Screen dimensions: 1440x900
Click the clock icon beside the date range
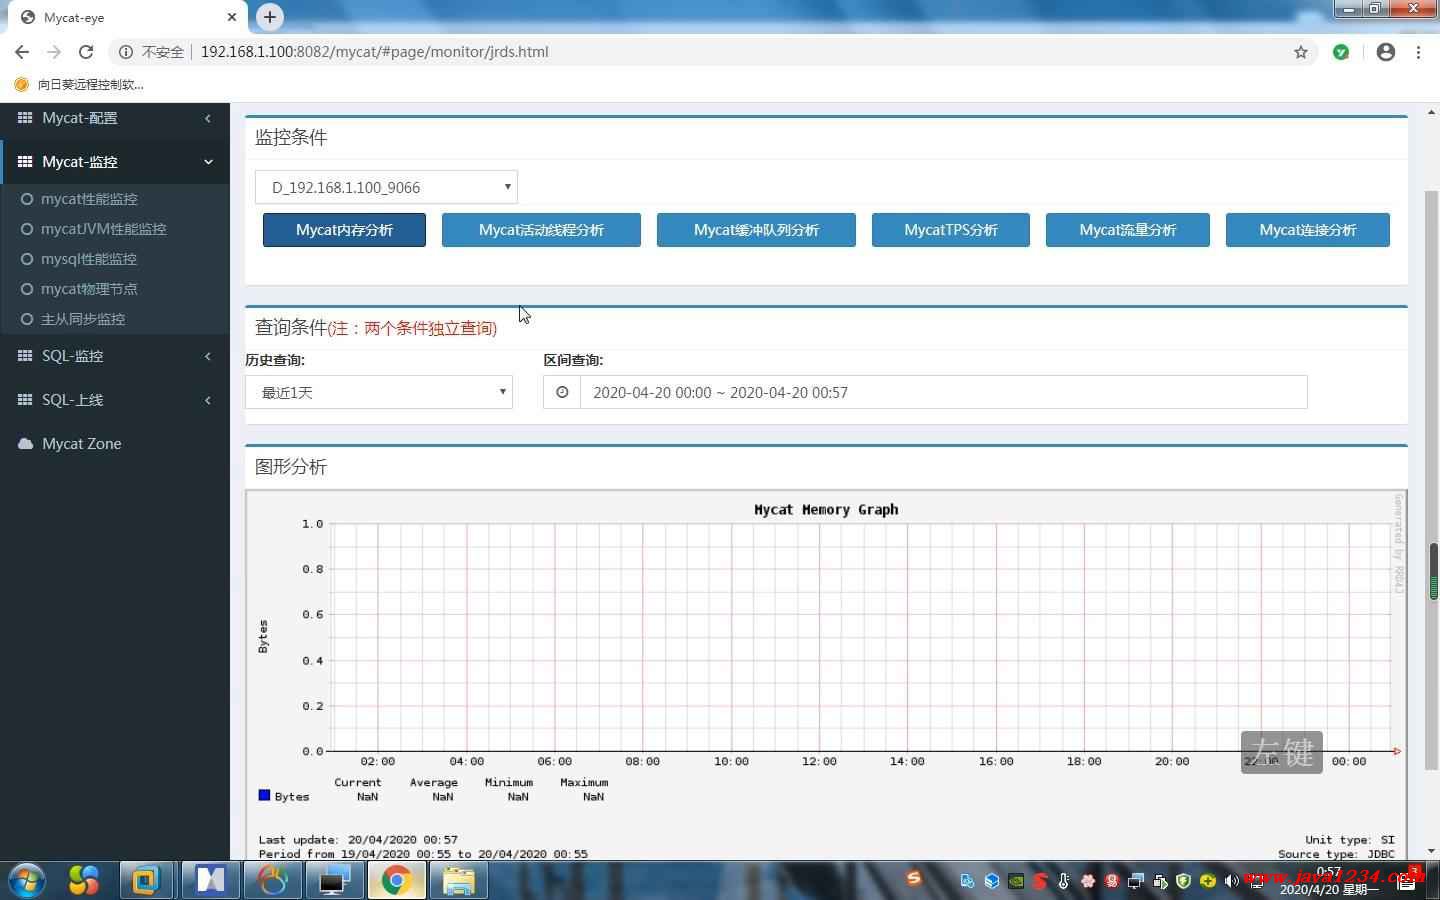click(562, 392)
